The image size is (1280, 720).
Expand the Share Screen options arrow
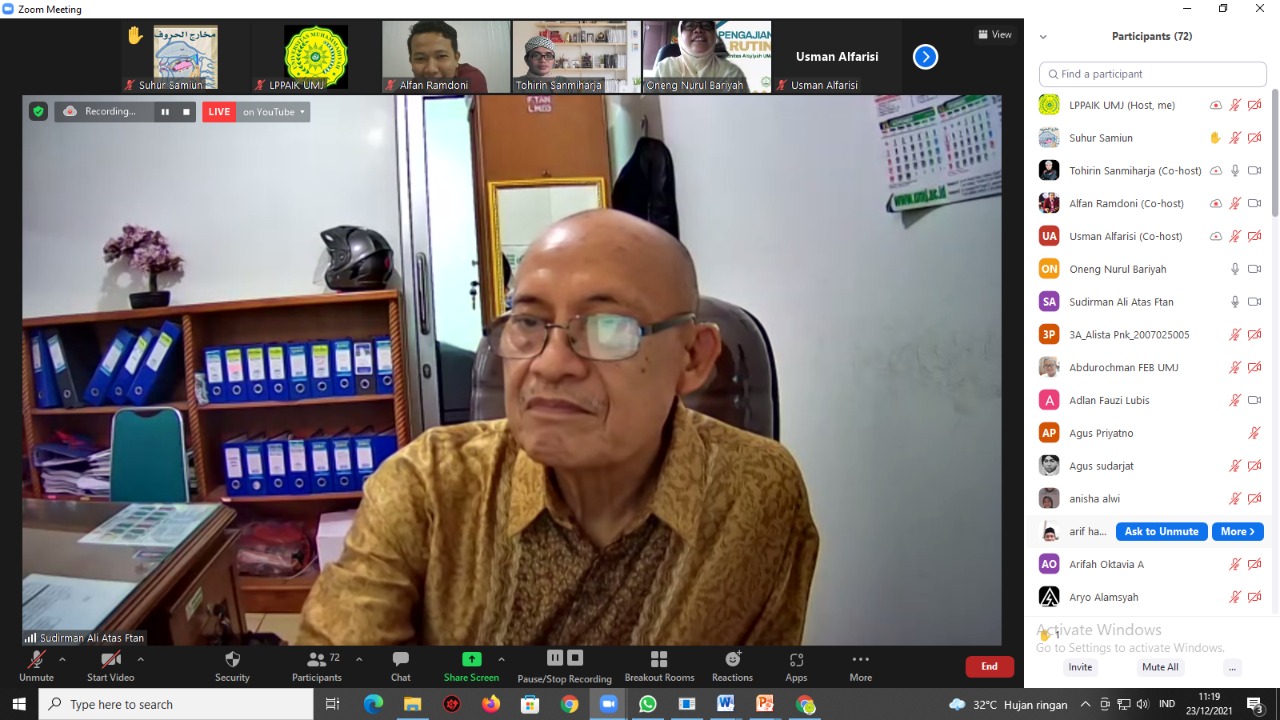(501, 659)
